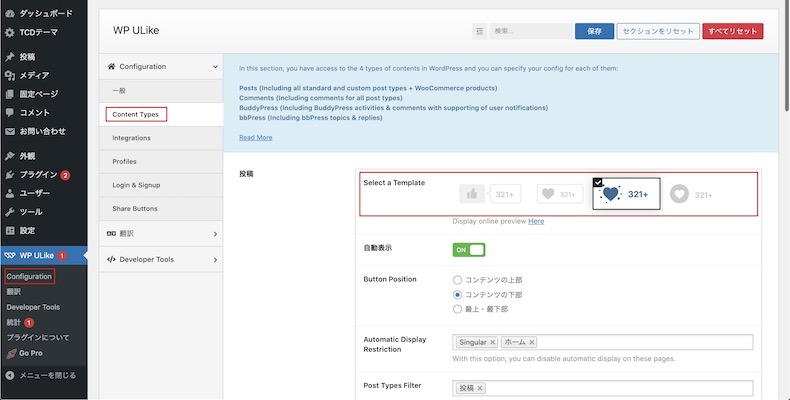Open the Integrations tab
The height and width of the screenshot is (400, 790).
click(x=161, y=138)
